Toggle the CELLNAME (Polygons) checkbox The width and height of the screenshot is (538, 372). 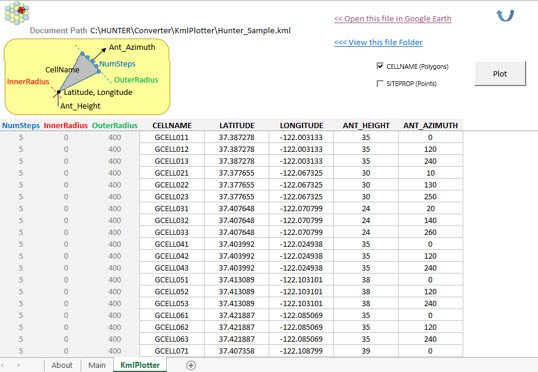tap(380, 66)
